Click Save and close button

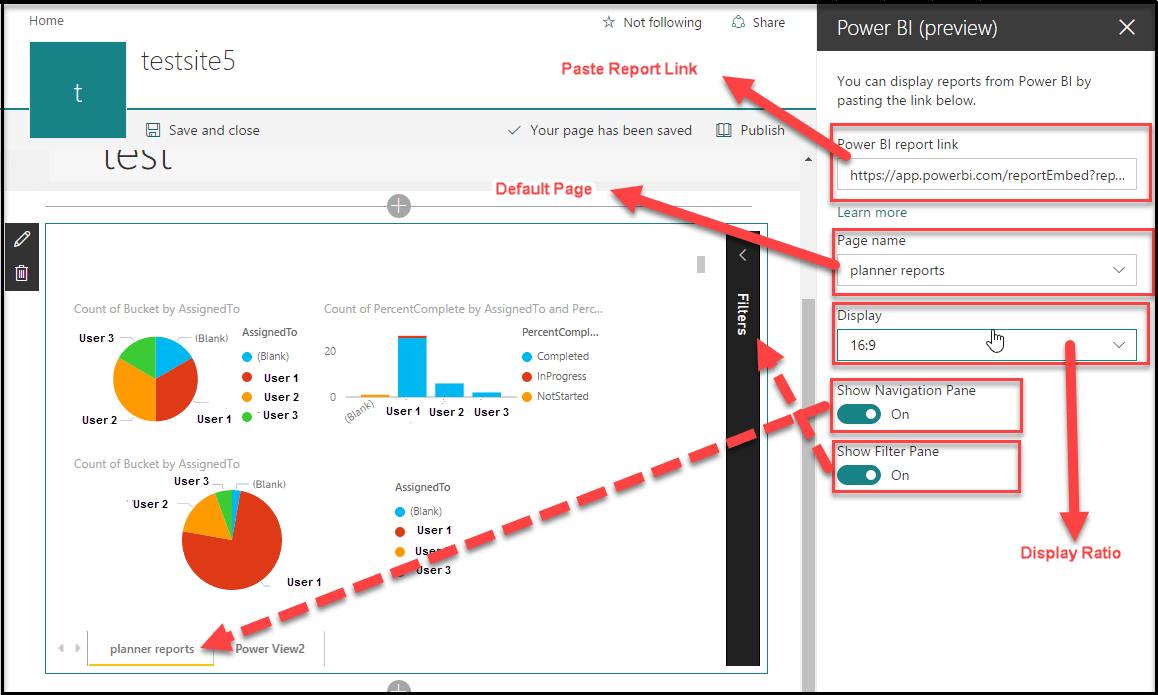pos(203,130)
